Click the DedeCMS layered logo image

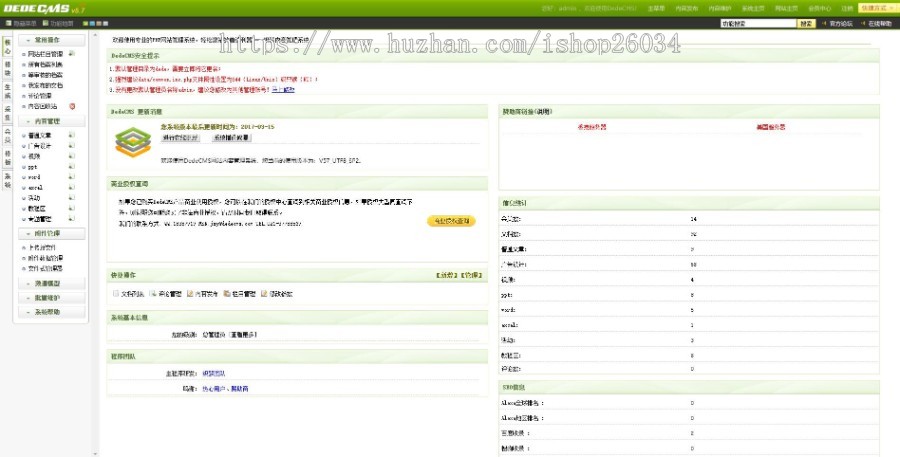point(131,144)
